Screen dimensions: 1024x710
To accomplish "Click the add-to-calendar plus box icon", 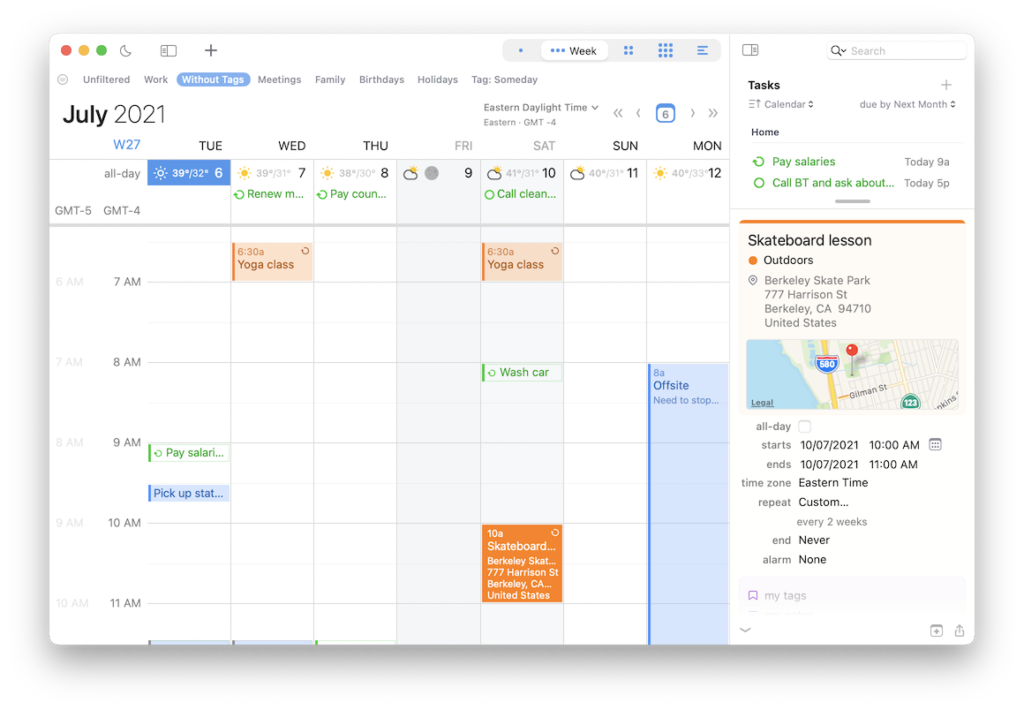I will (936, 630).
